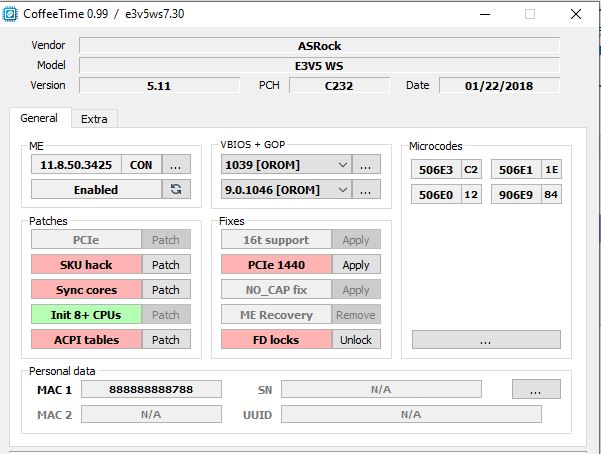Click the Sync cores status label

(87, 290)
